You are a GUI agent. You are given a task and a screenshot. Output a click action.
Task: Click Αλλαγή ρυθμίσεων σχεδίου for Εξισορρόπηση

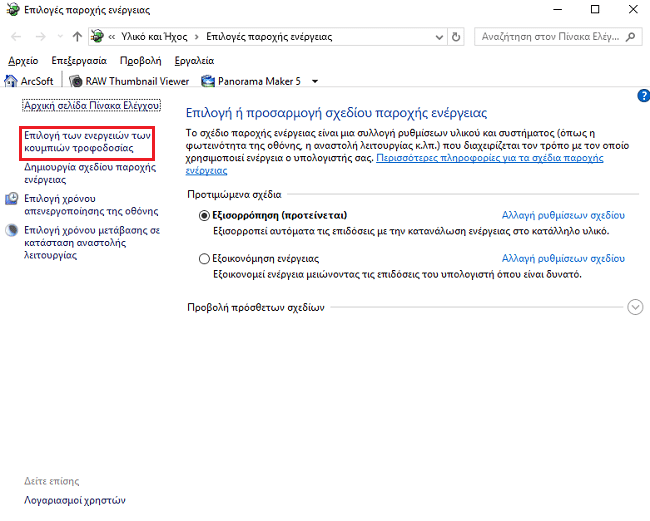[562, 215]
